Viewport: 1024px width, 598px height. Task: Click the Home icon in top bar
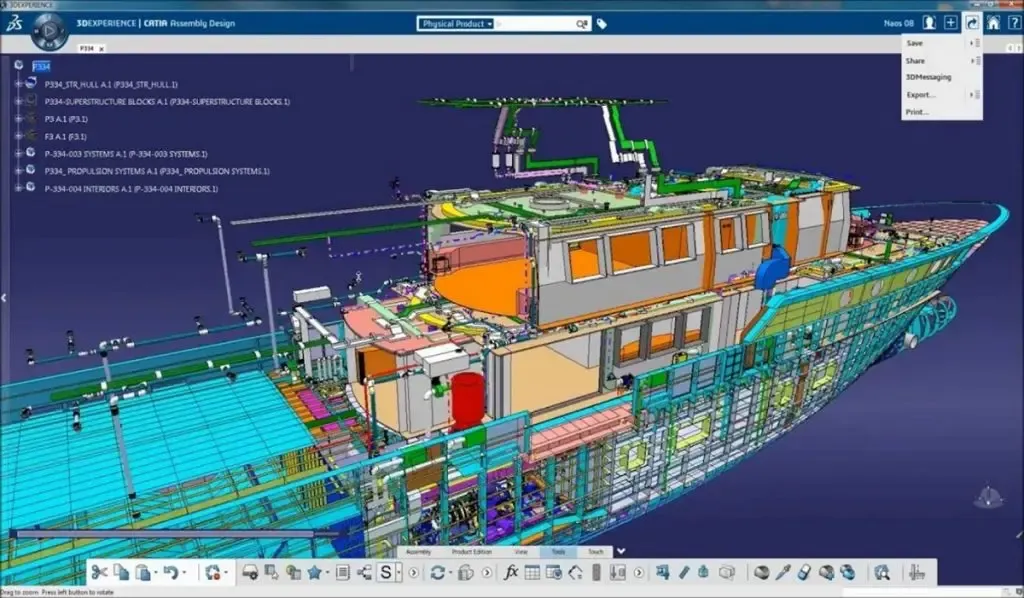[x=993, y=22]
